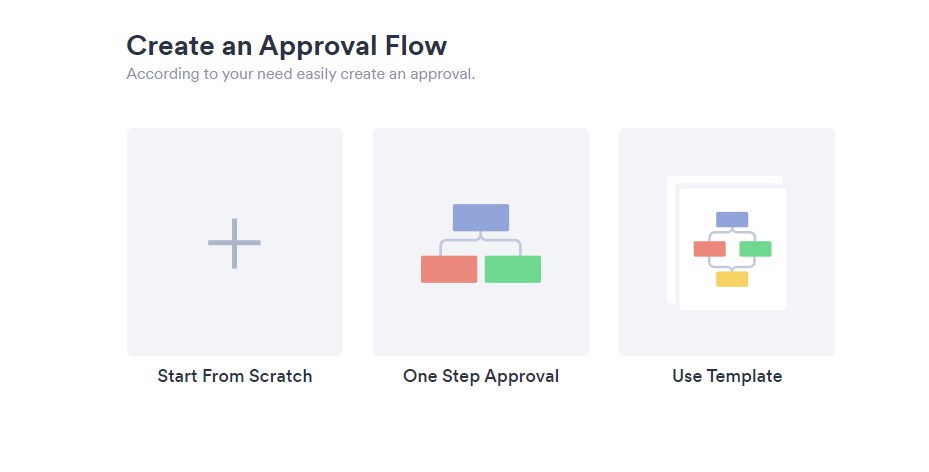
Task: Click the Use Template label
Action: coord(727,376)
